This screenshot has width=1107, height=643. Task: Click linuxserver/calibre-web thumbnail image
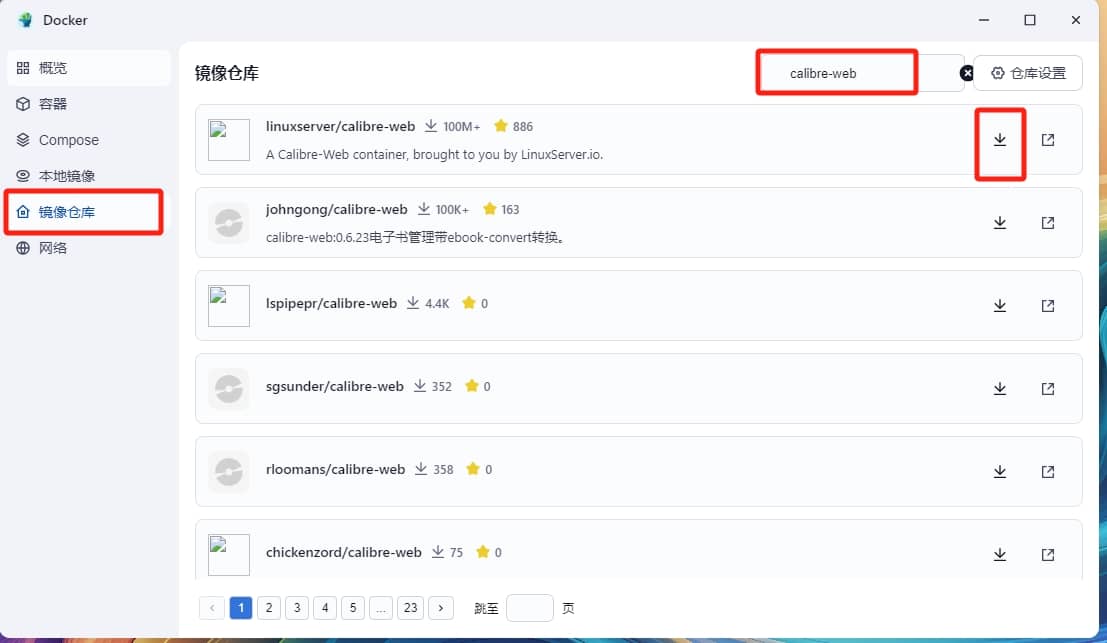(229, 140)
